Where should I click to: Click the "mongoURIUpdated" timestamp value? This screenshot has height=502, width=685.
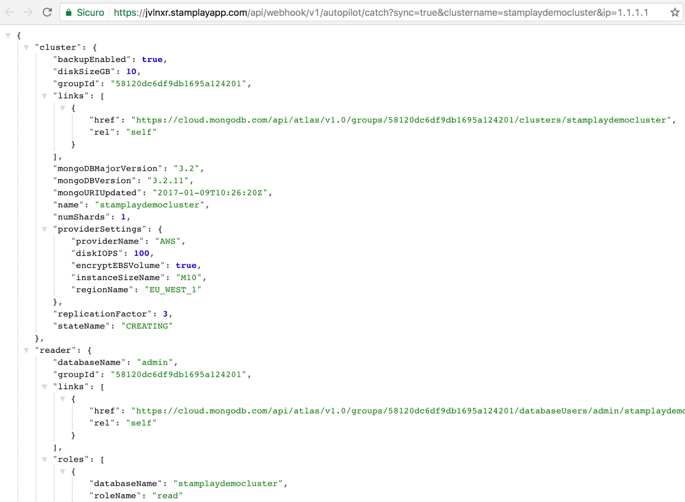point(210,193)
